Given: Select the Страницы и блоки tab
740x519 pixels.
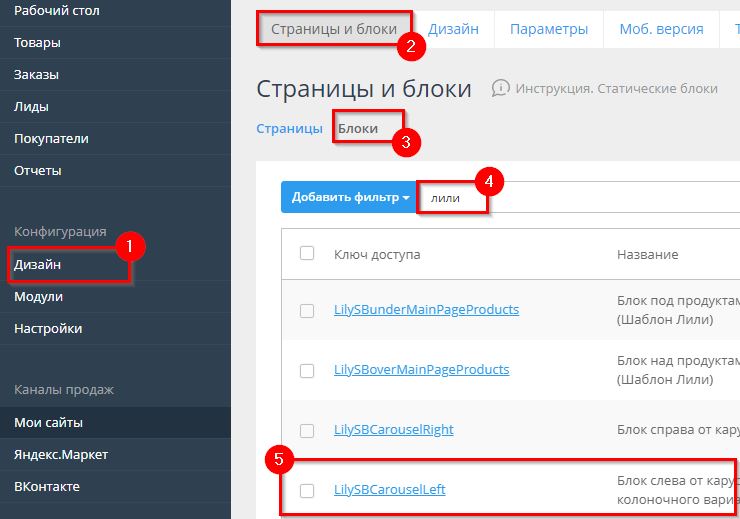Looking at the screenshot, I should [334, 29].
